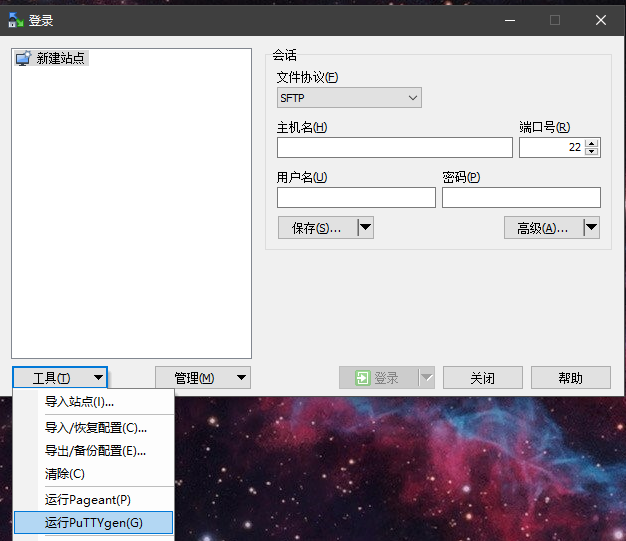The width and height of the screenshot is (626, 541).
Task: Expand the arrow next to 高级
Action: coord(591,228)
